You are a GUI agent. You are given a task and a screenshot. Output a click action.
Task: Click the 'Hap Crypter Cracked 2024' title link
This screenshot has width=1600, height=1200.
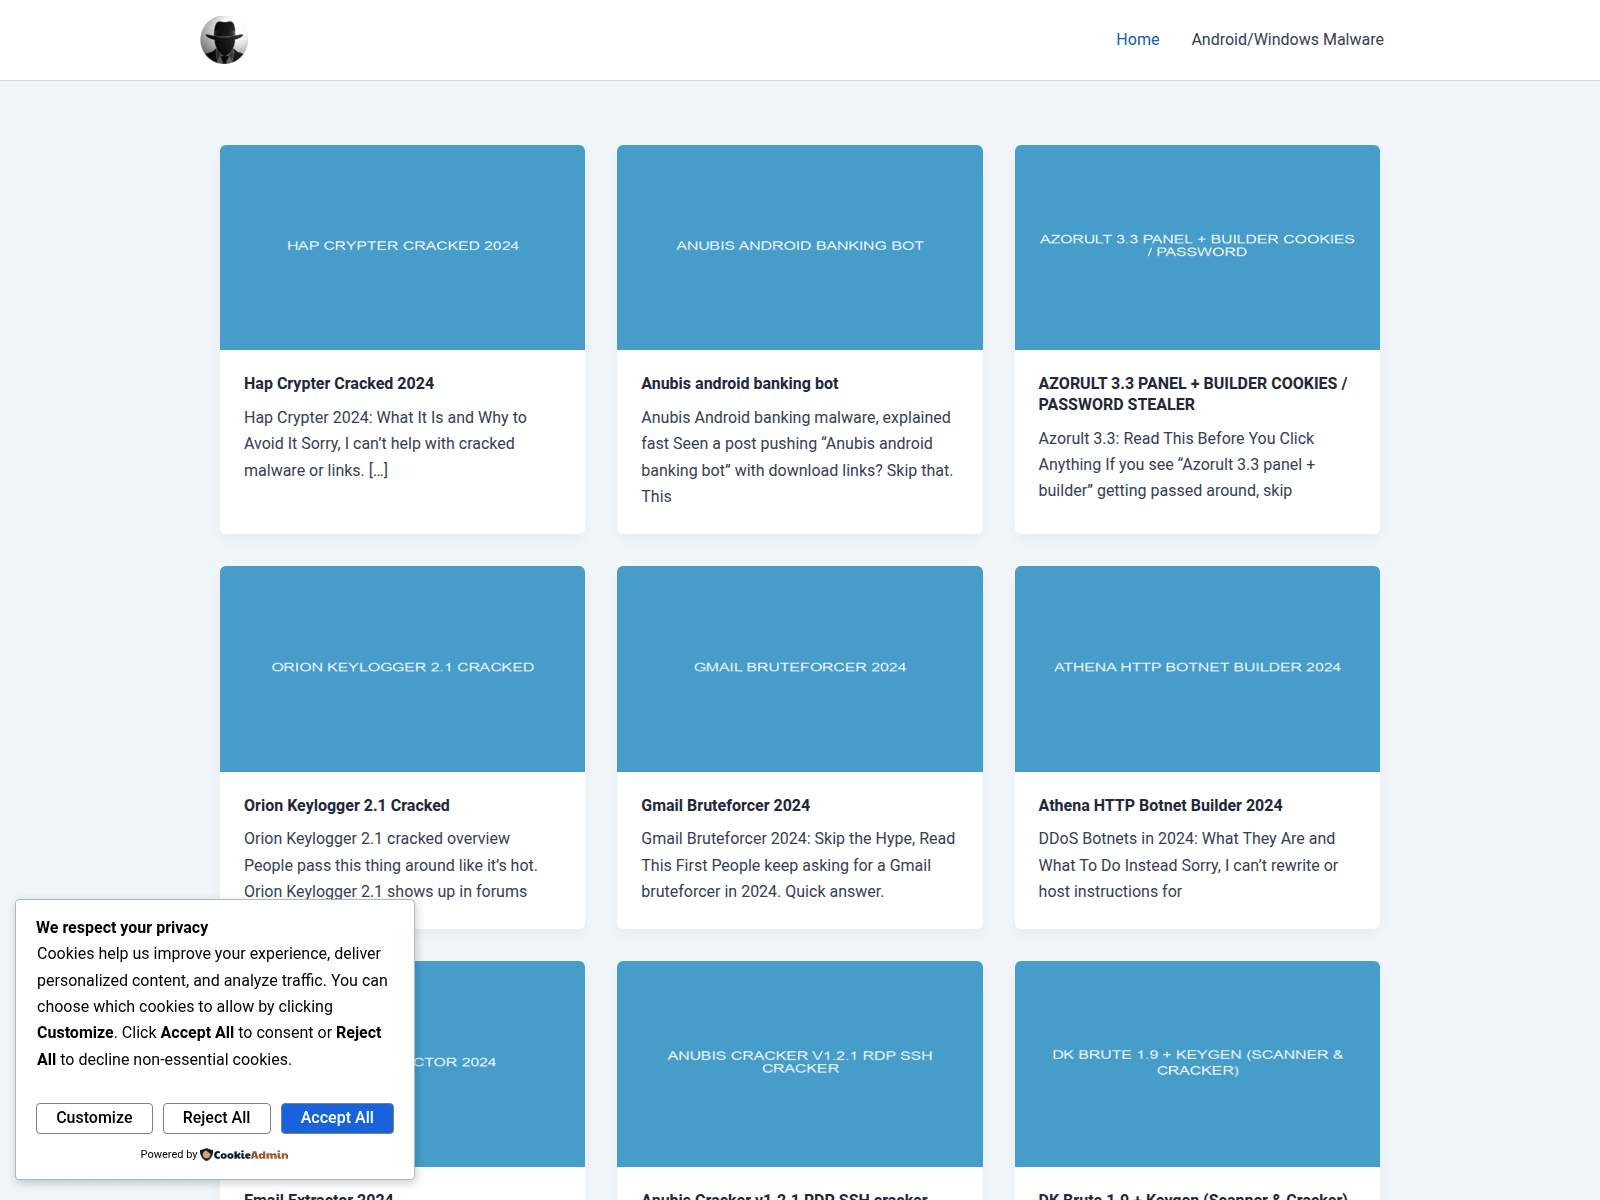[339, 384]
